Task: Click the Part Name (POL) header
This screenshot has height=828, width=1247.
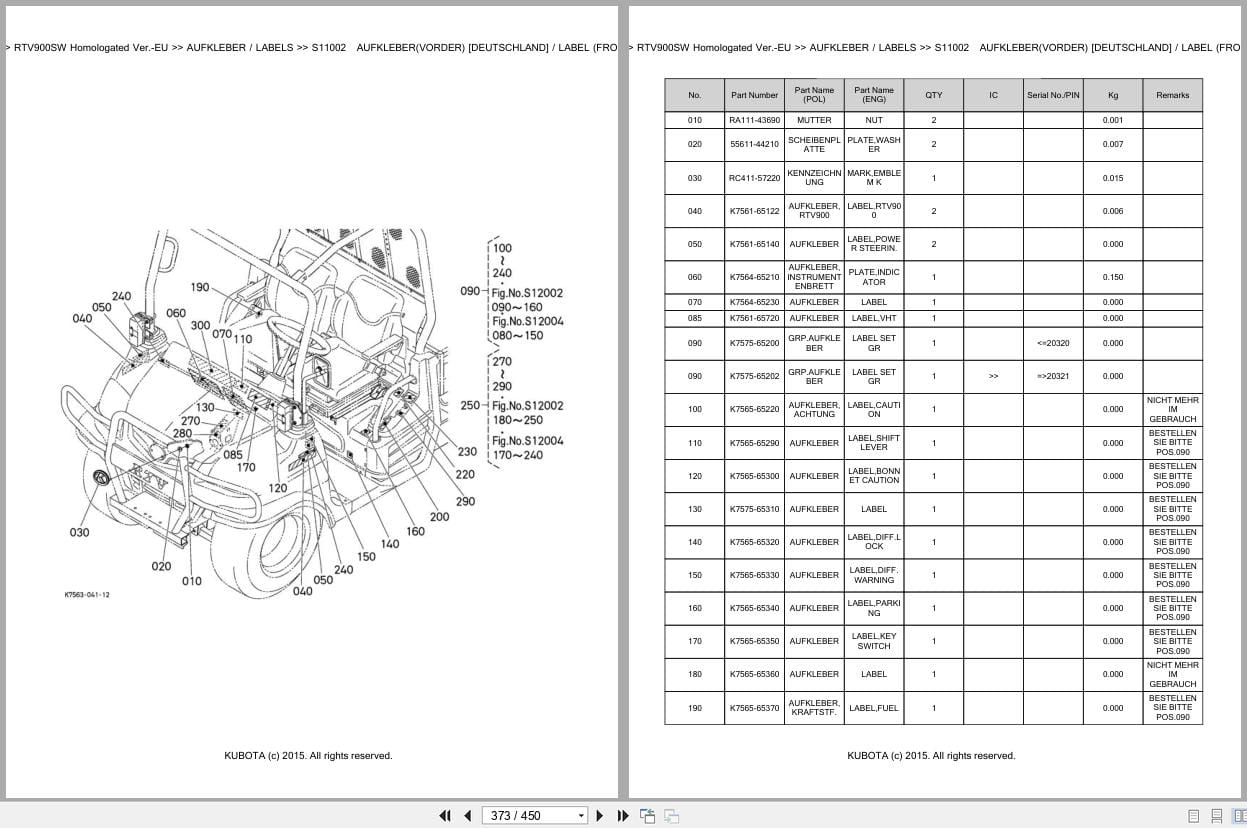Action: [814, 95]
